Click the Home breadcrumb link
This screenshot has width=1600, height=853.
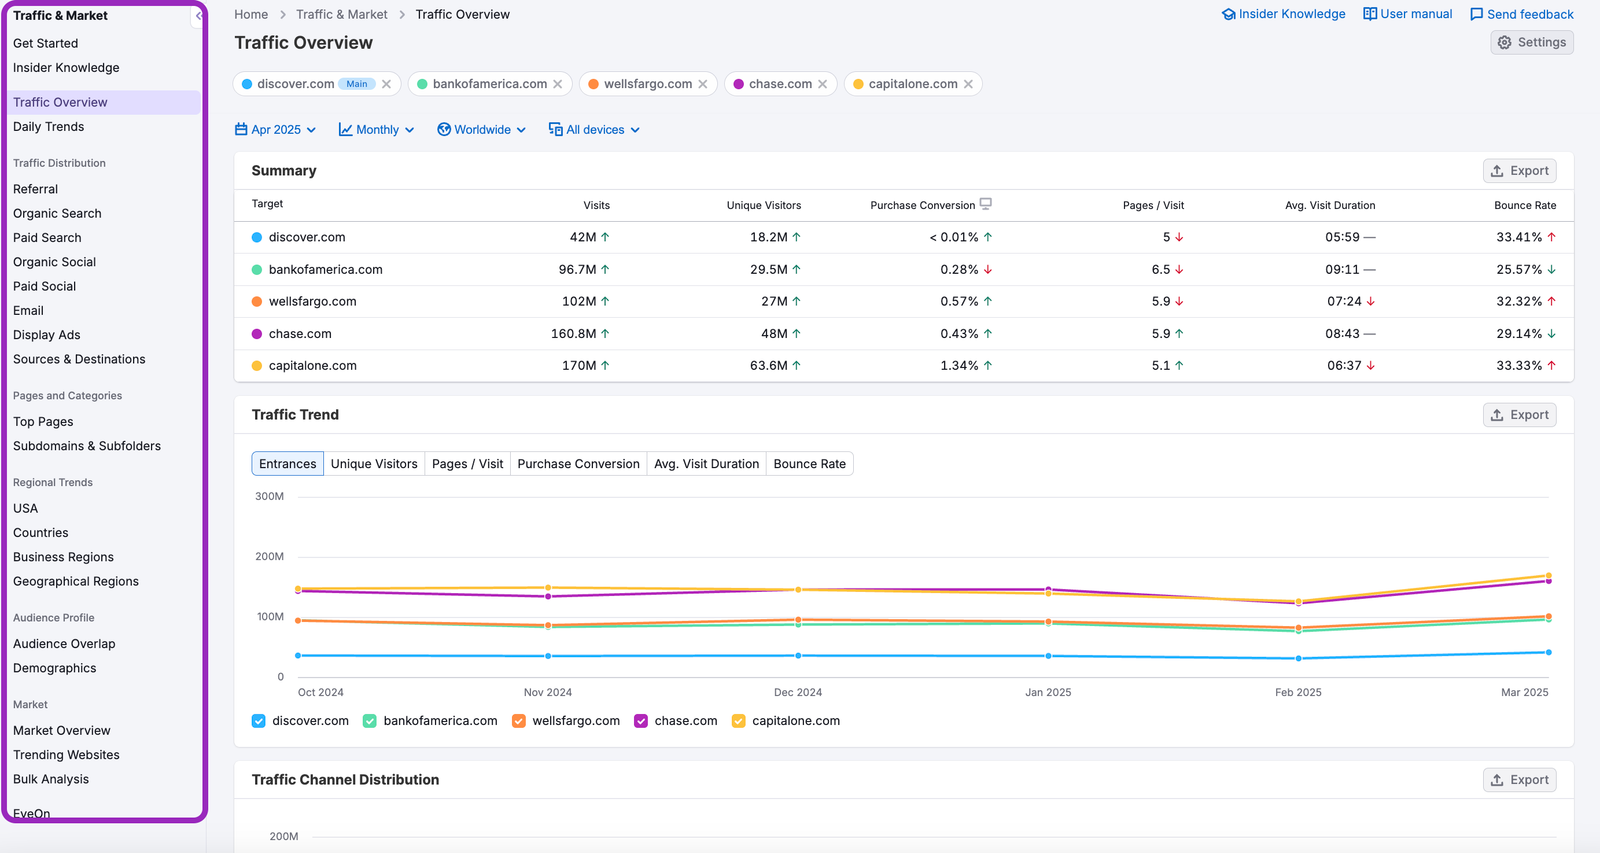251,14
